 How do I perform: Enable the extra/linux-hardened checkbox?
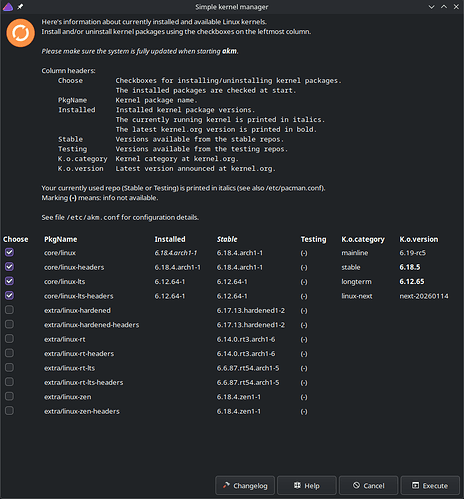(9, 310)
